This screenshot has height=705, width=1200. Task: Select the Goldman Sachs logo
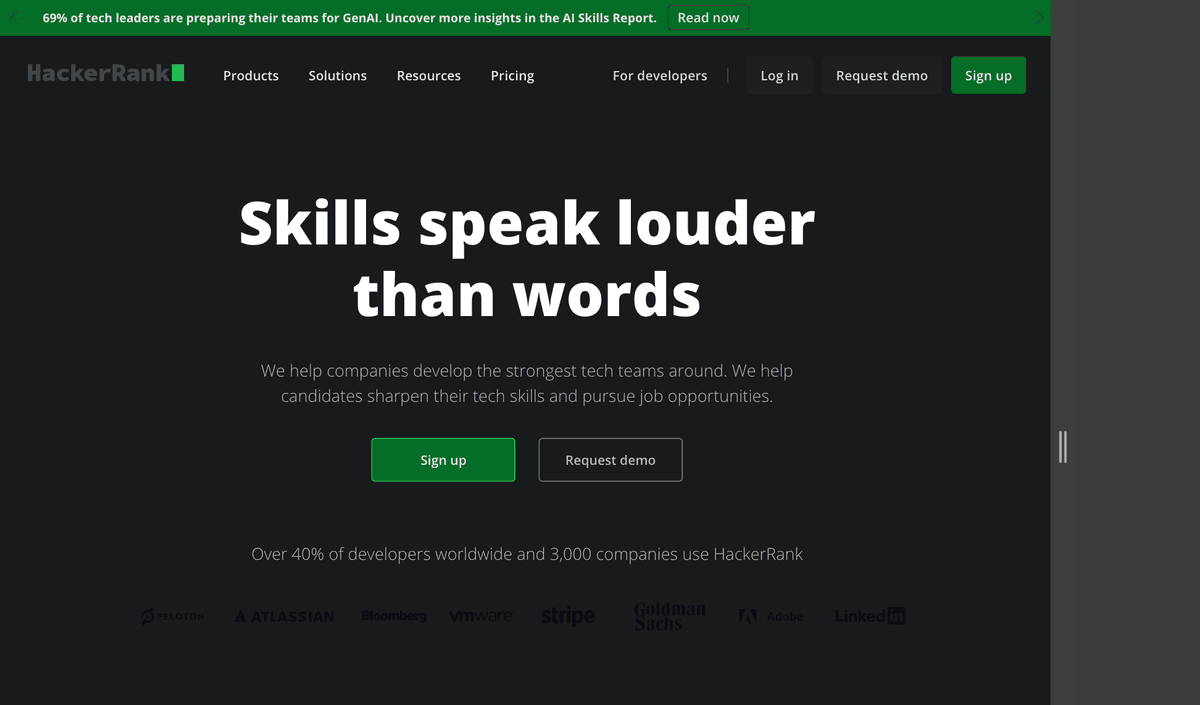coord(668,616)
